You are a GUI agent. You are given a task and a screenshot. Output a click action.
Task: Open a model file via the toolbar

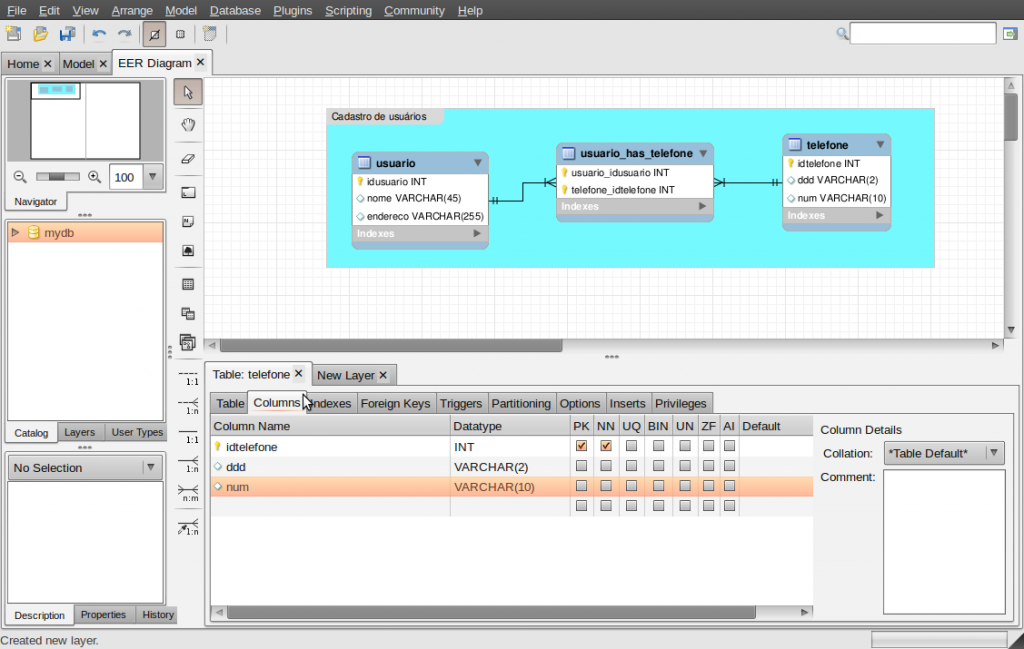[x=40, y=33]
